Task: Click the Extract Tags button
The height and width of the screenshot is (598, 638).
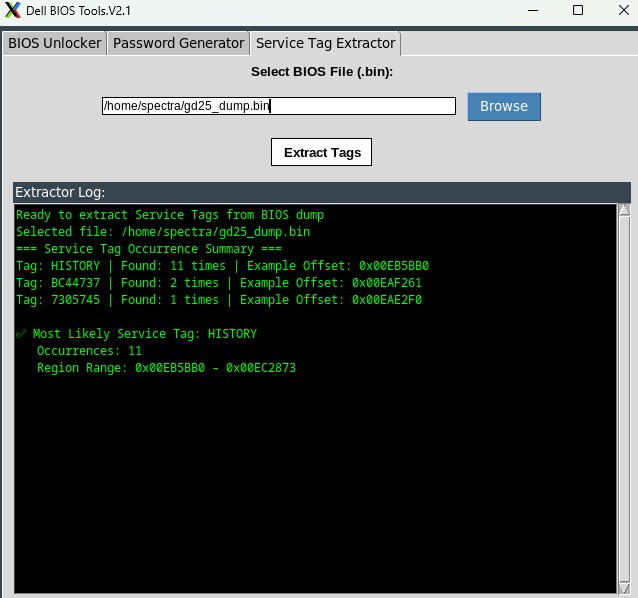Action: (321, 152)
